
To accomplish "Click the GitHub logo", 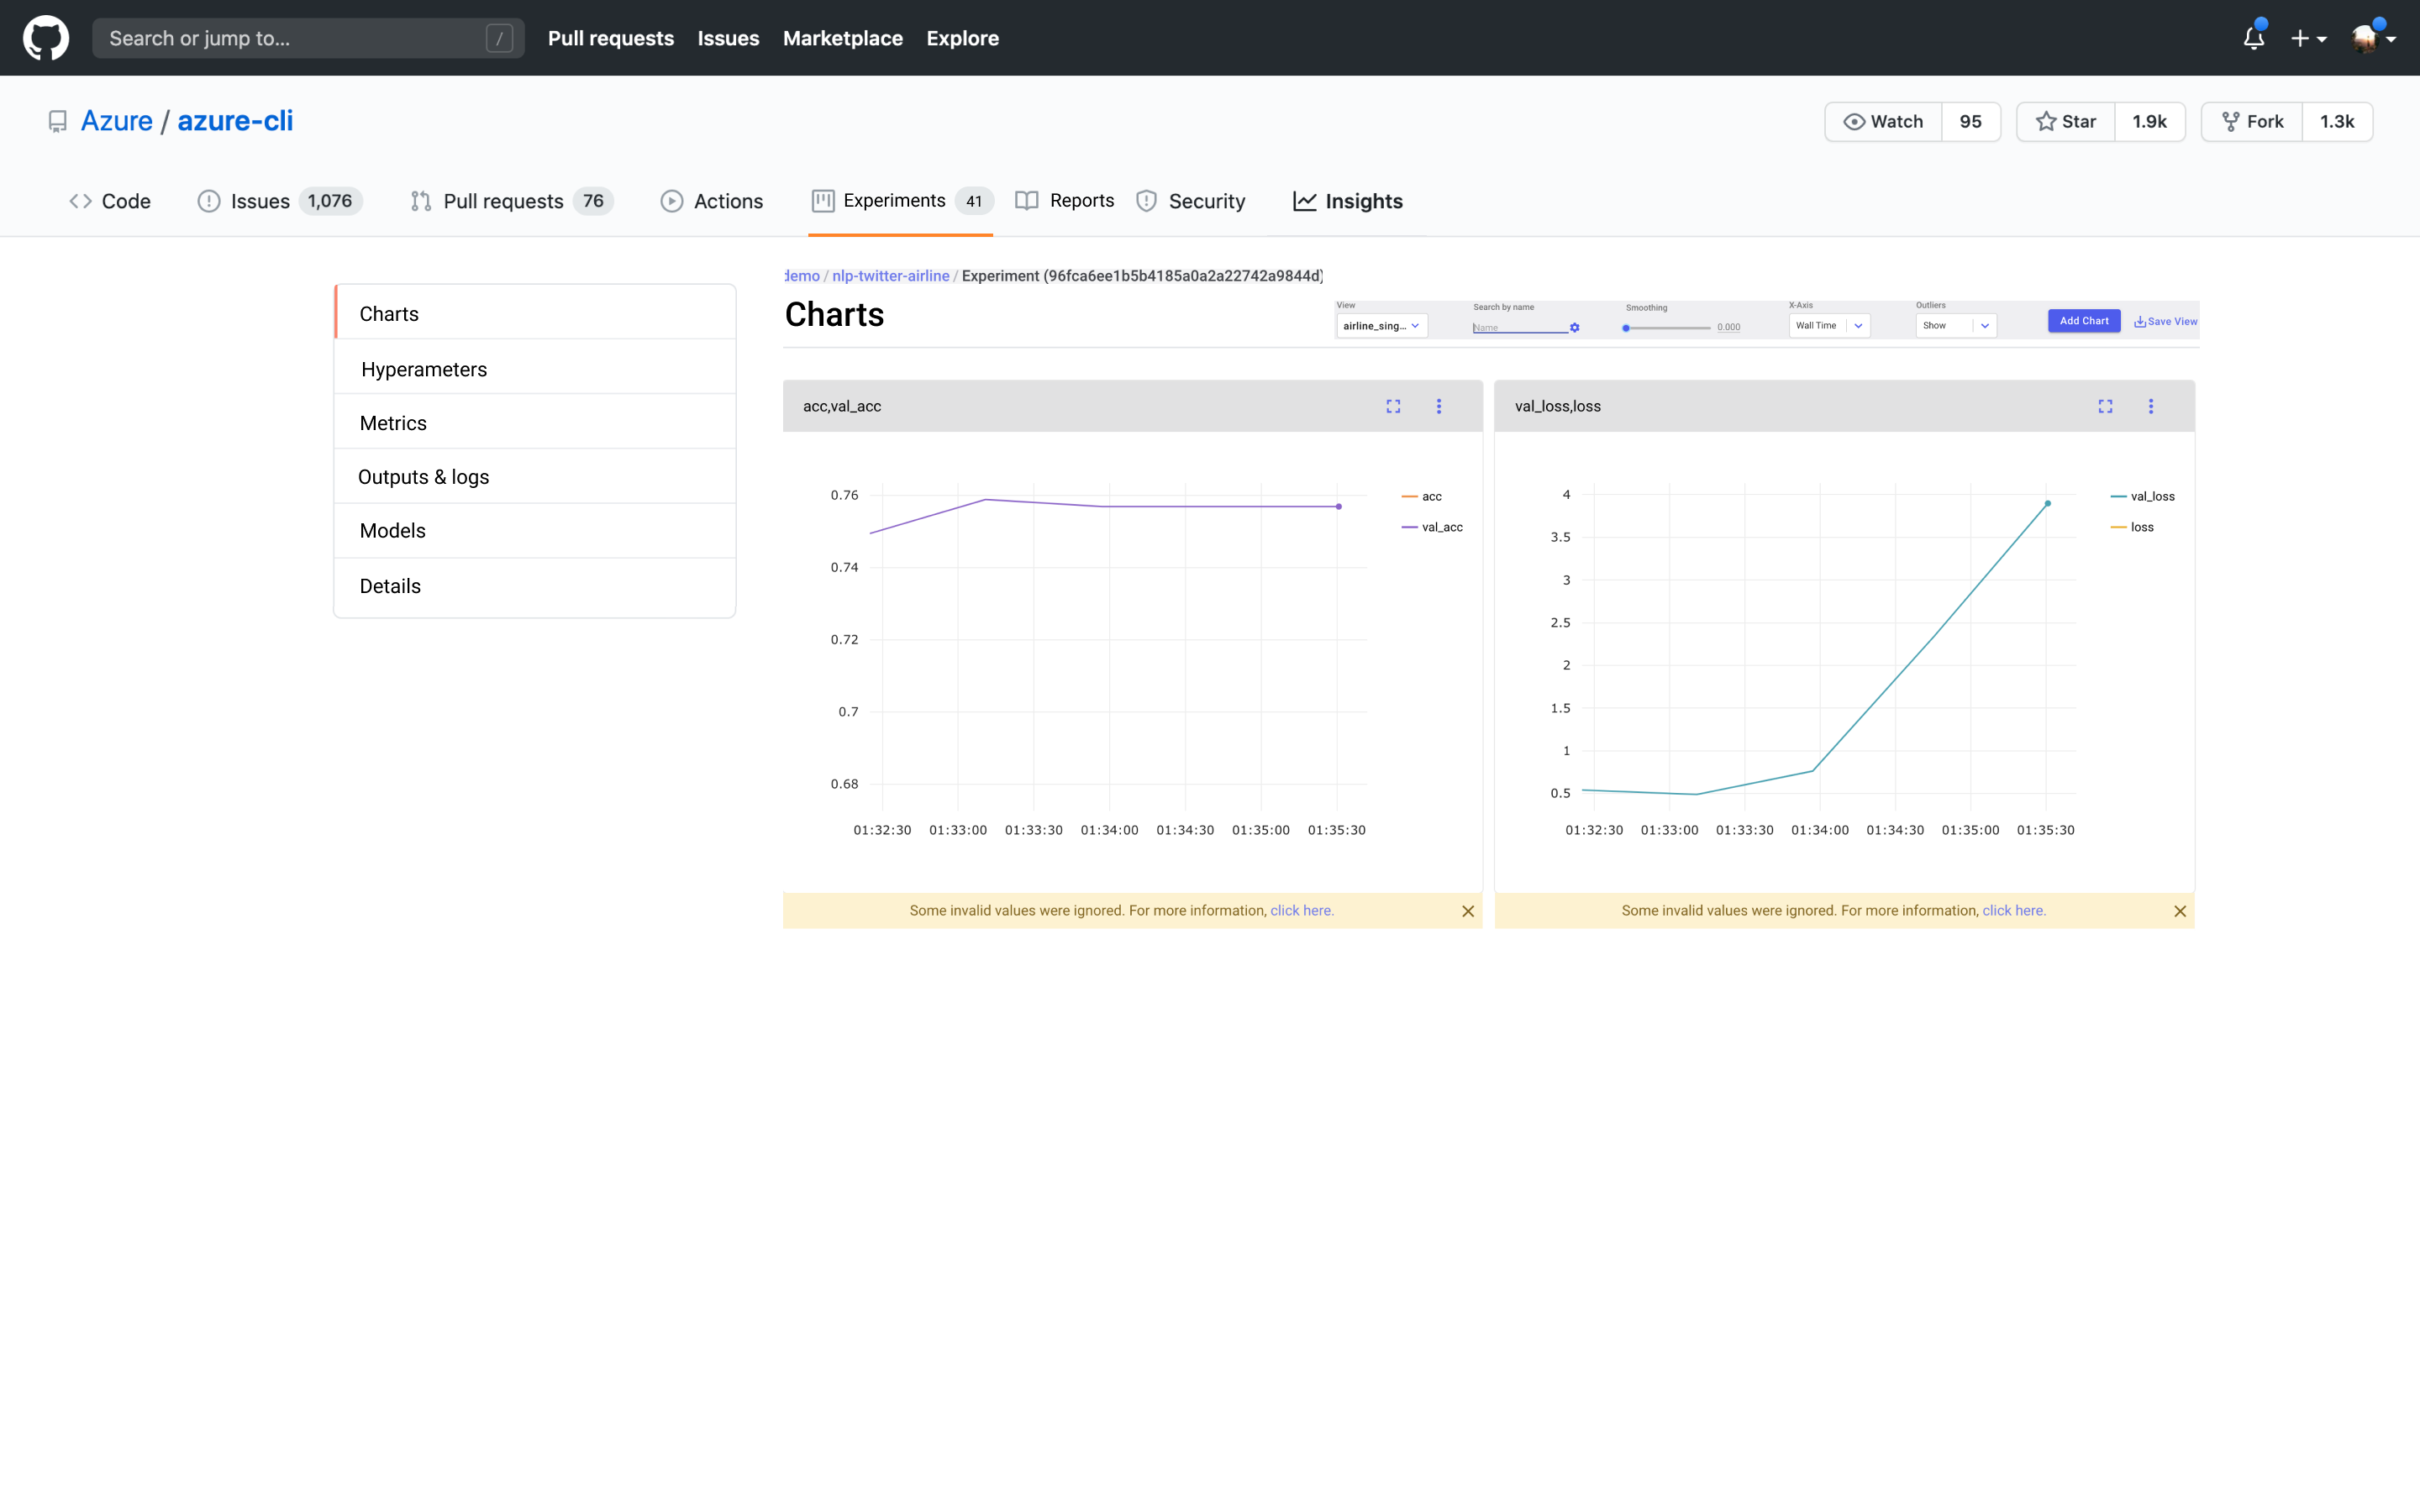I will tap(46, 38).
